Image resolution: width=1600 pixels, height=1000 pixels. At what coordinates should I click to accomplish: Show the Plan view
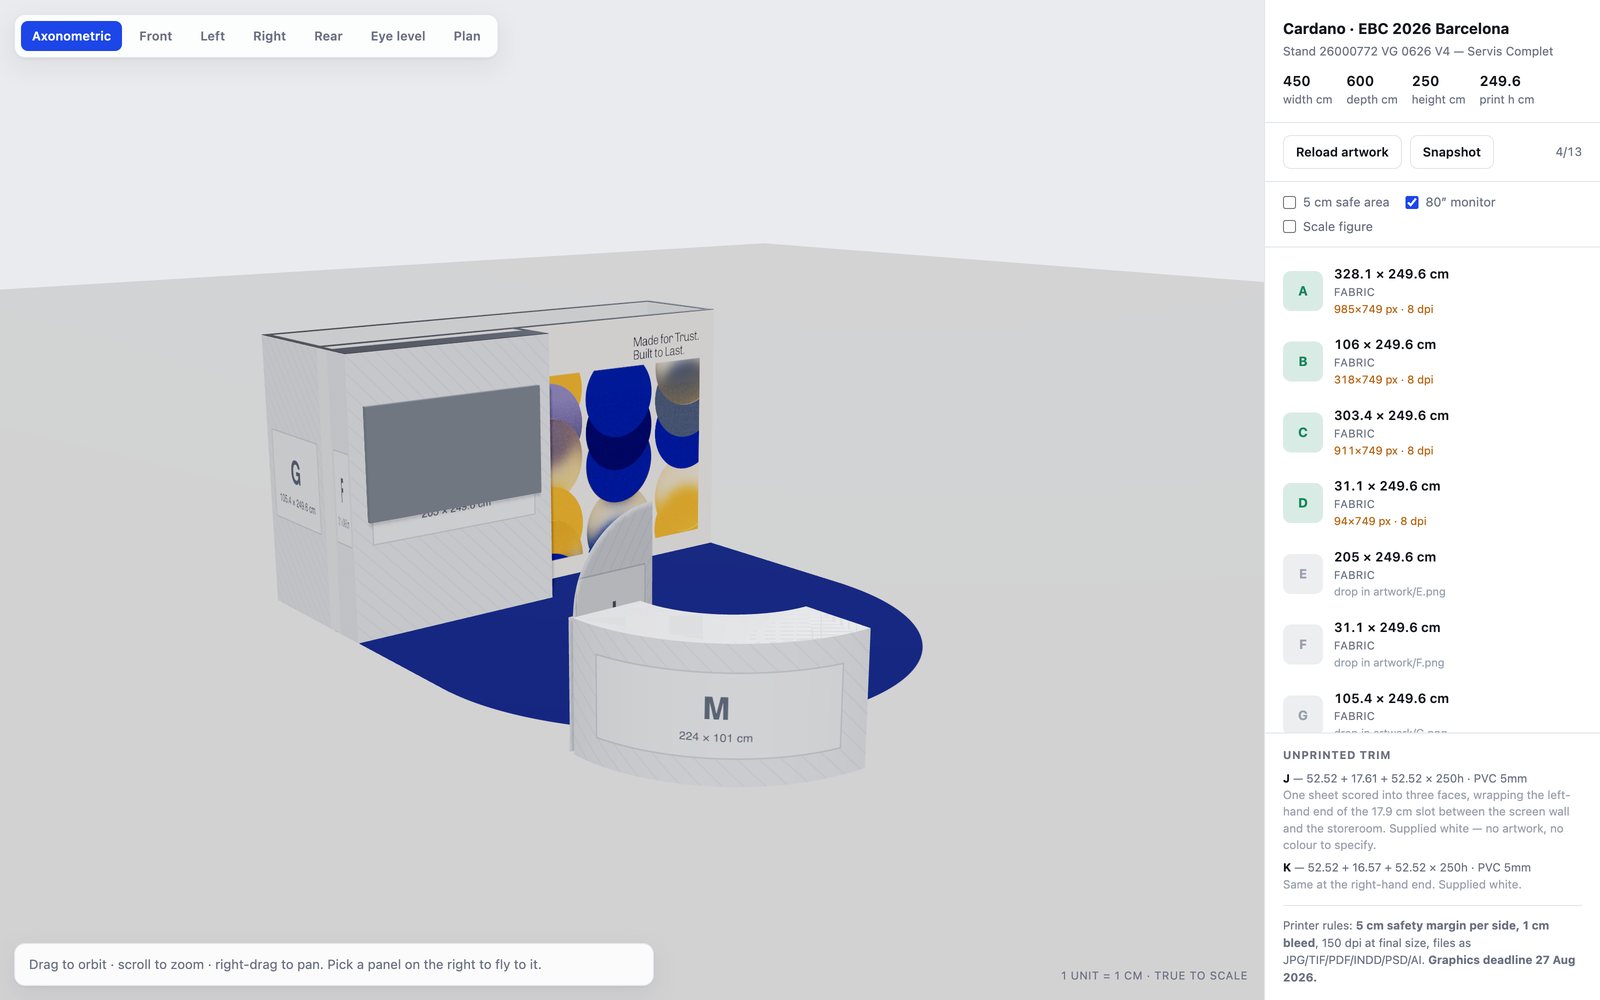tap(467, 36)
